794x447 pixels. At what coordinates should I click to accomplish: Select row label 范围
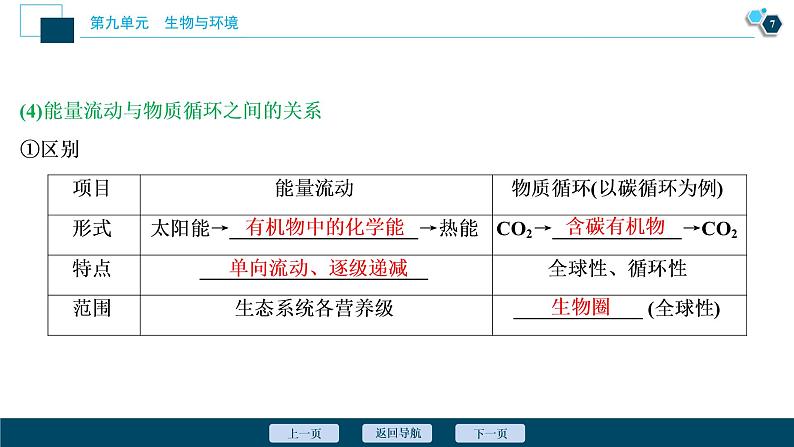(x=91, y=308)
